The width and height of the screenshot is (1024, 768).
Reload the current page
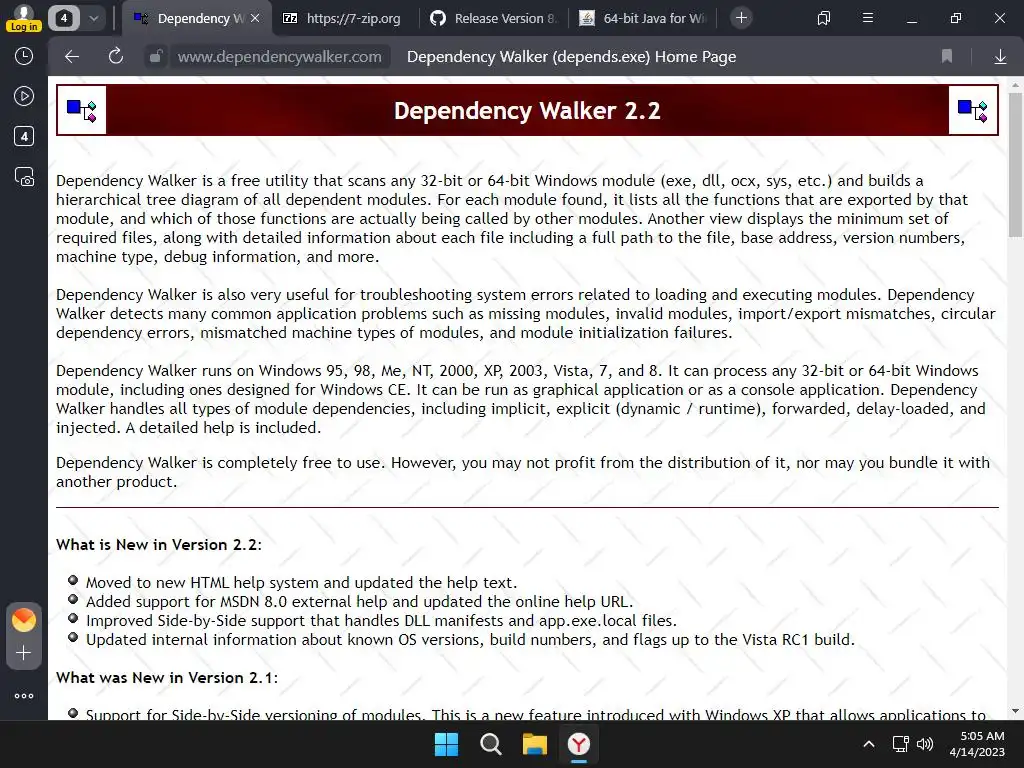click(x=116, y=57)
